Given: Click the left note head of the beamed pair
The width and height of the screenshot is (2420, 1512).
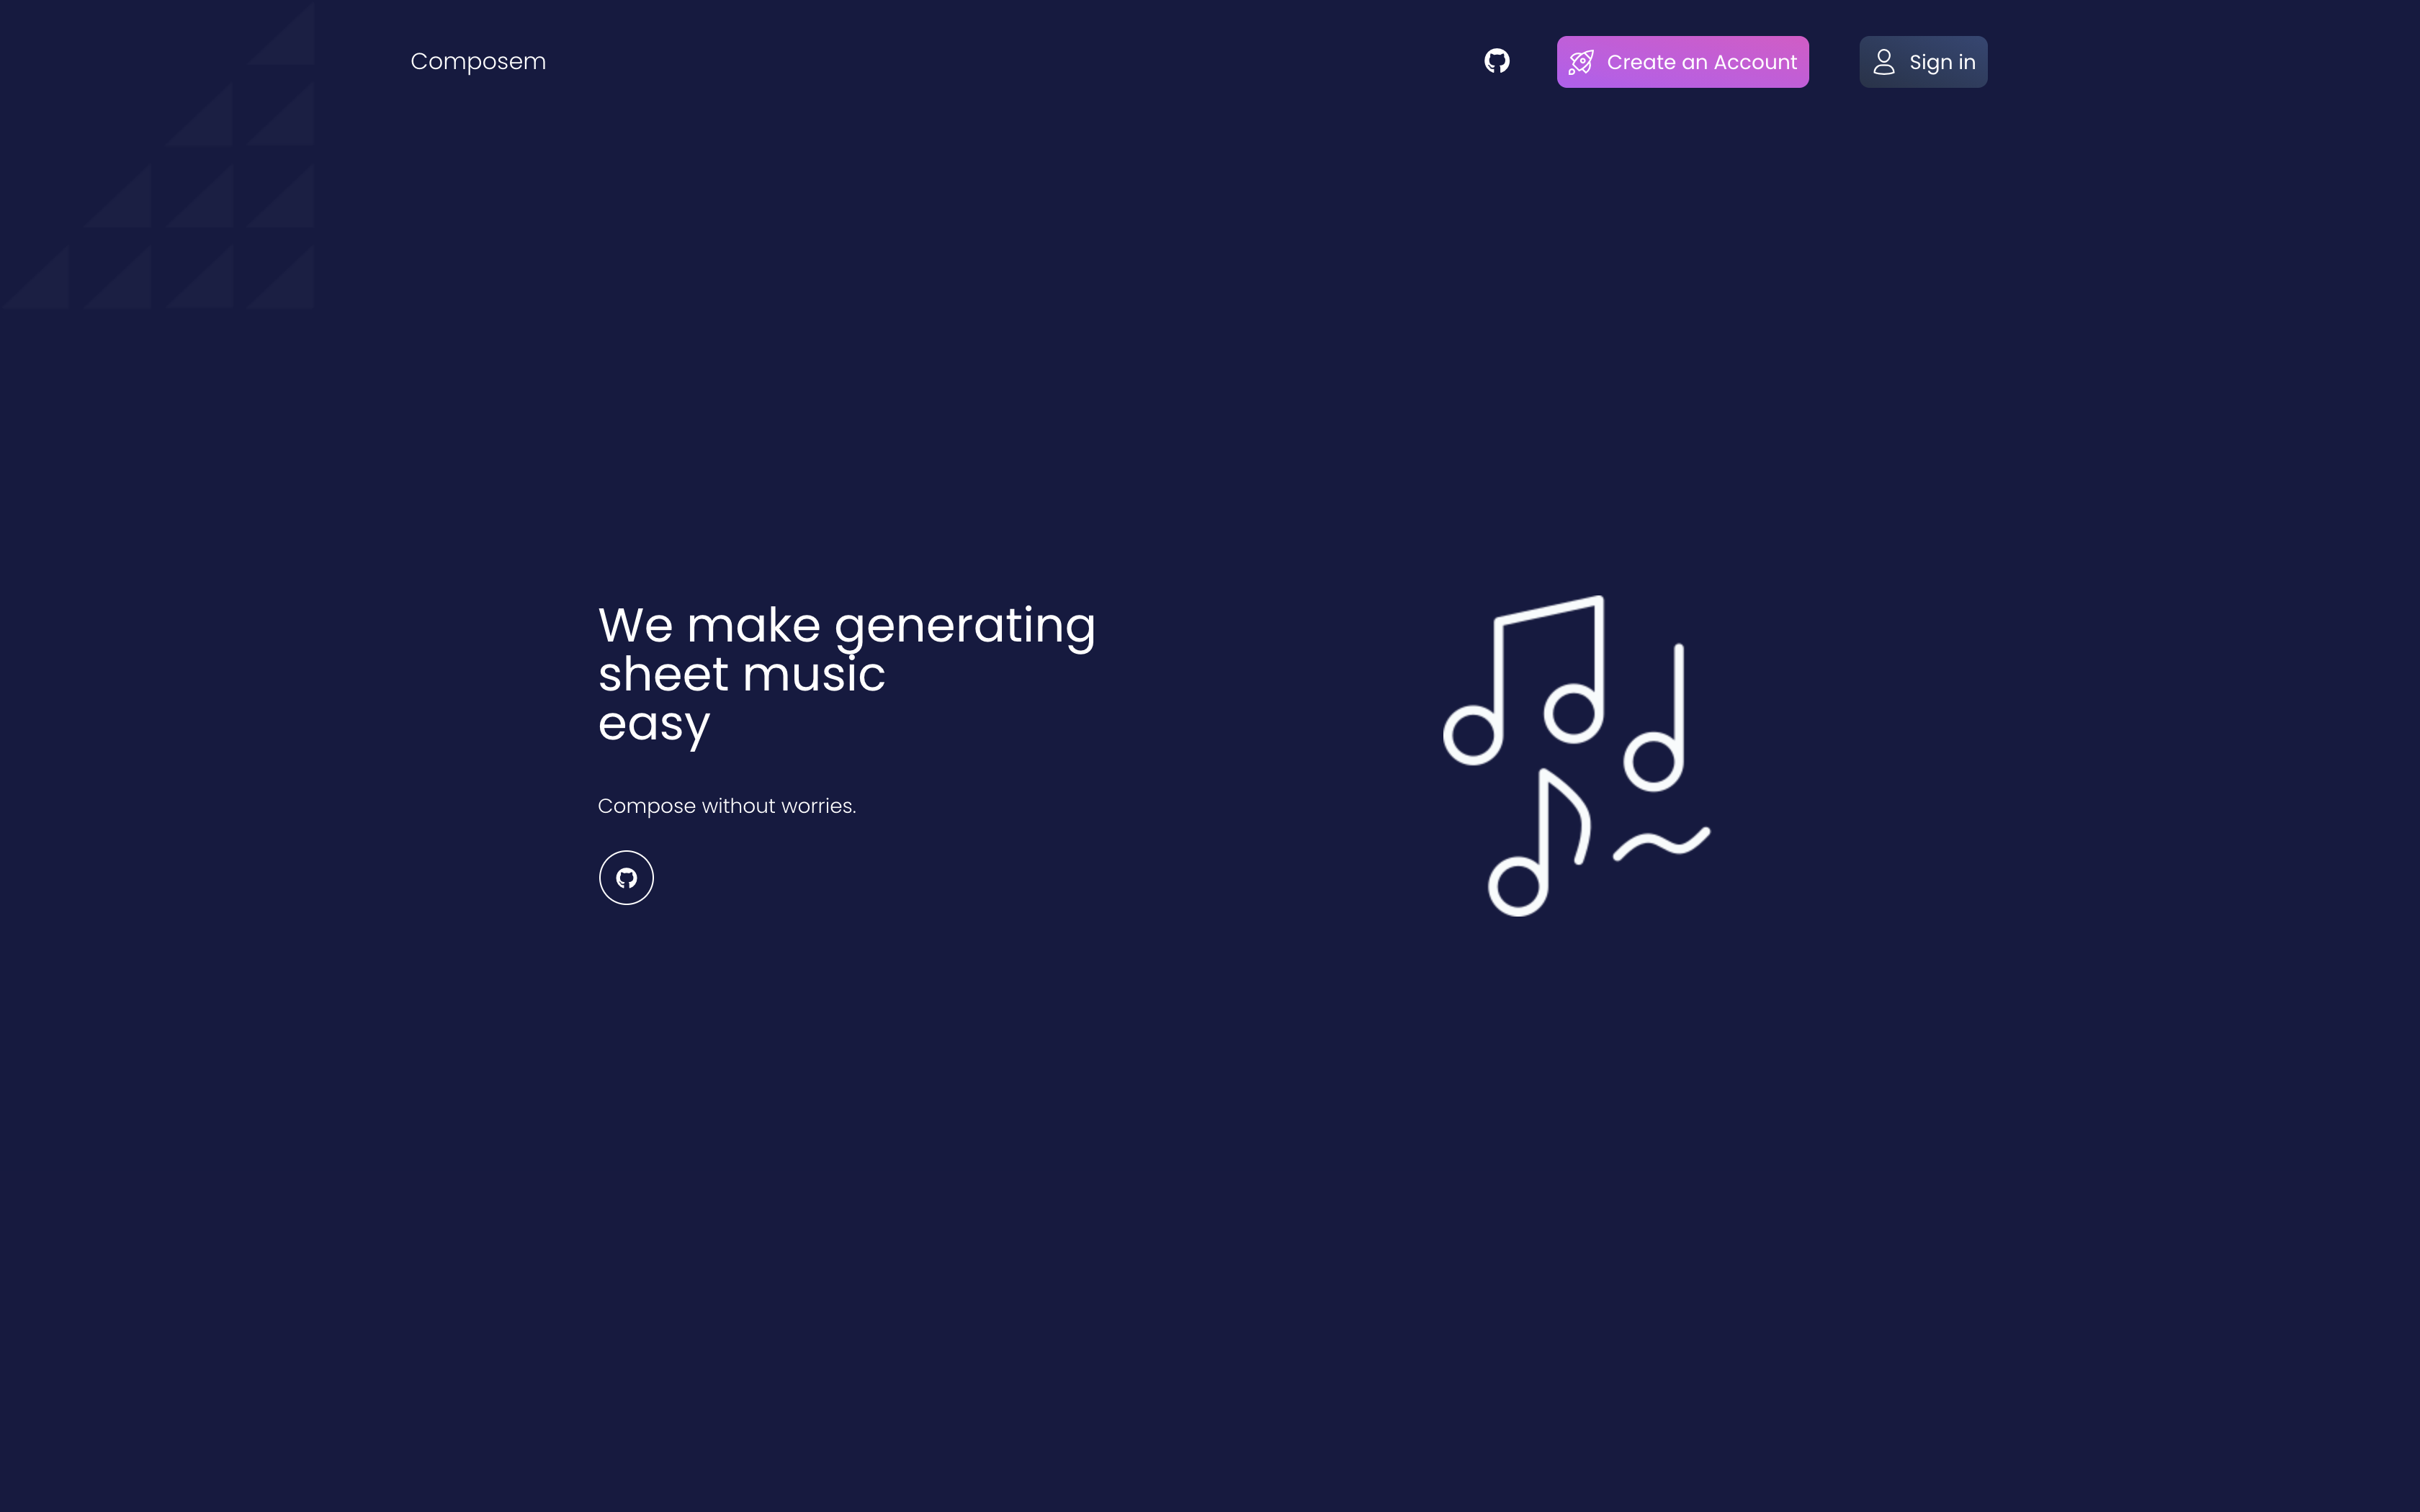Looking at the screenshot, I should pos(1472,735).
